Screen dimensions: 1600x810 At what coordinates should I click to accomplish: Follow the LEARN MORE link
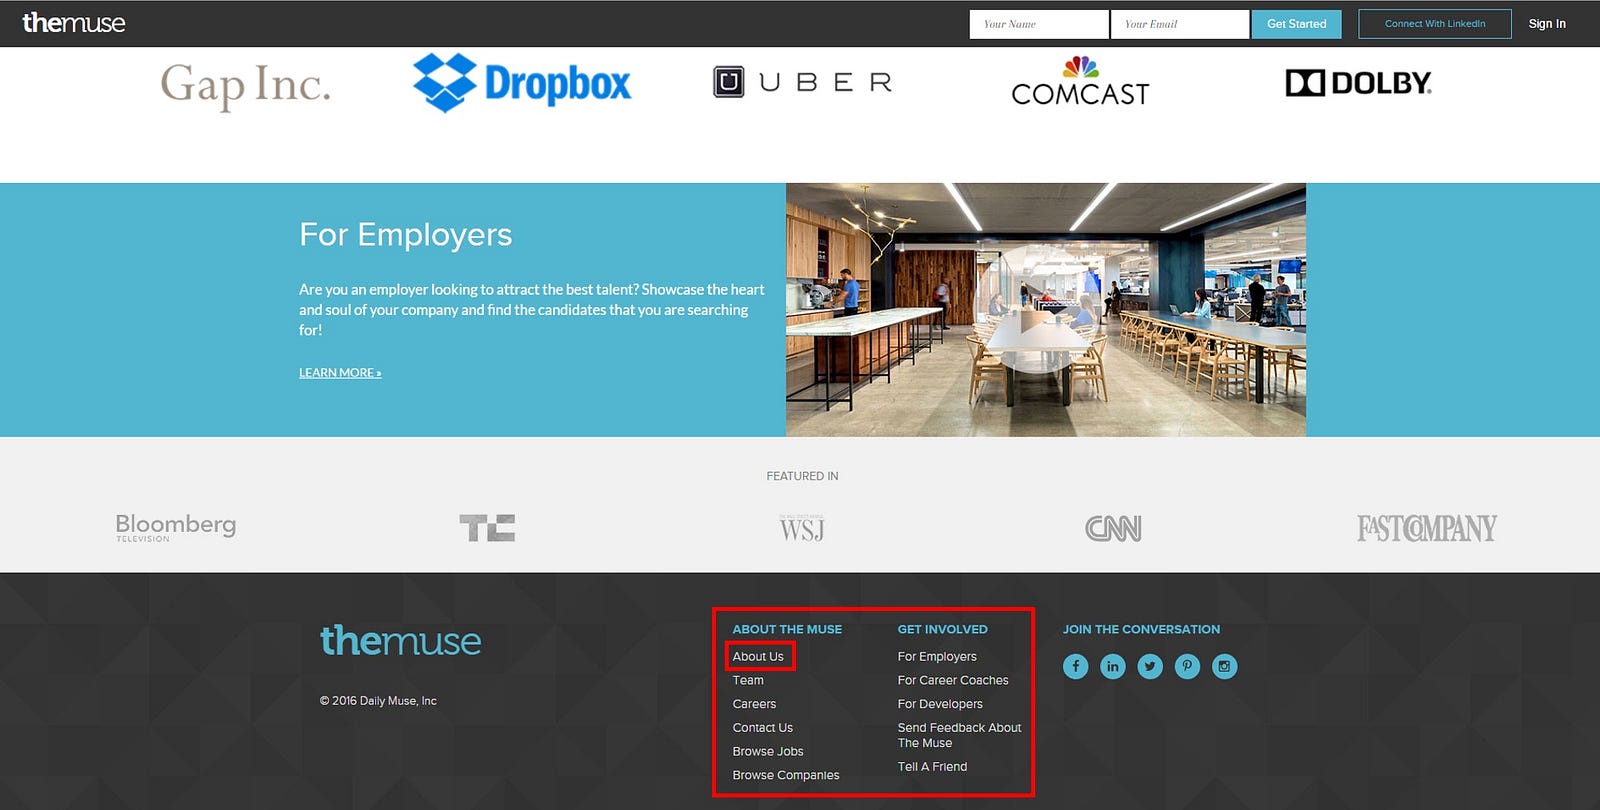click(340, 373)
